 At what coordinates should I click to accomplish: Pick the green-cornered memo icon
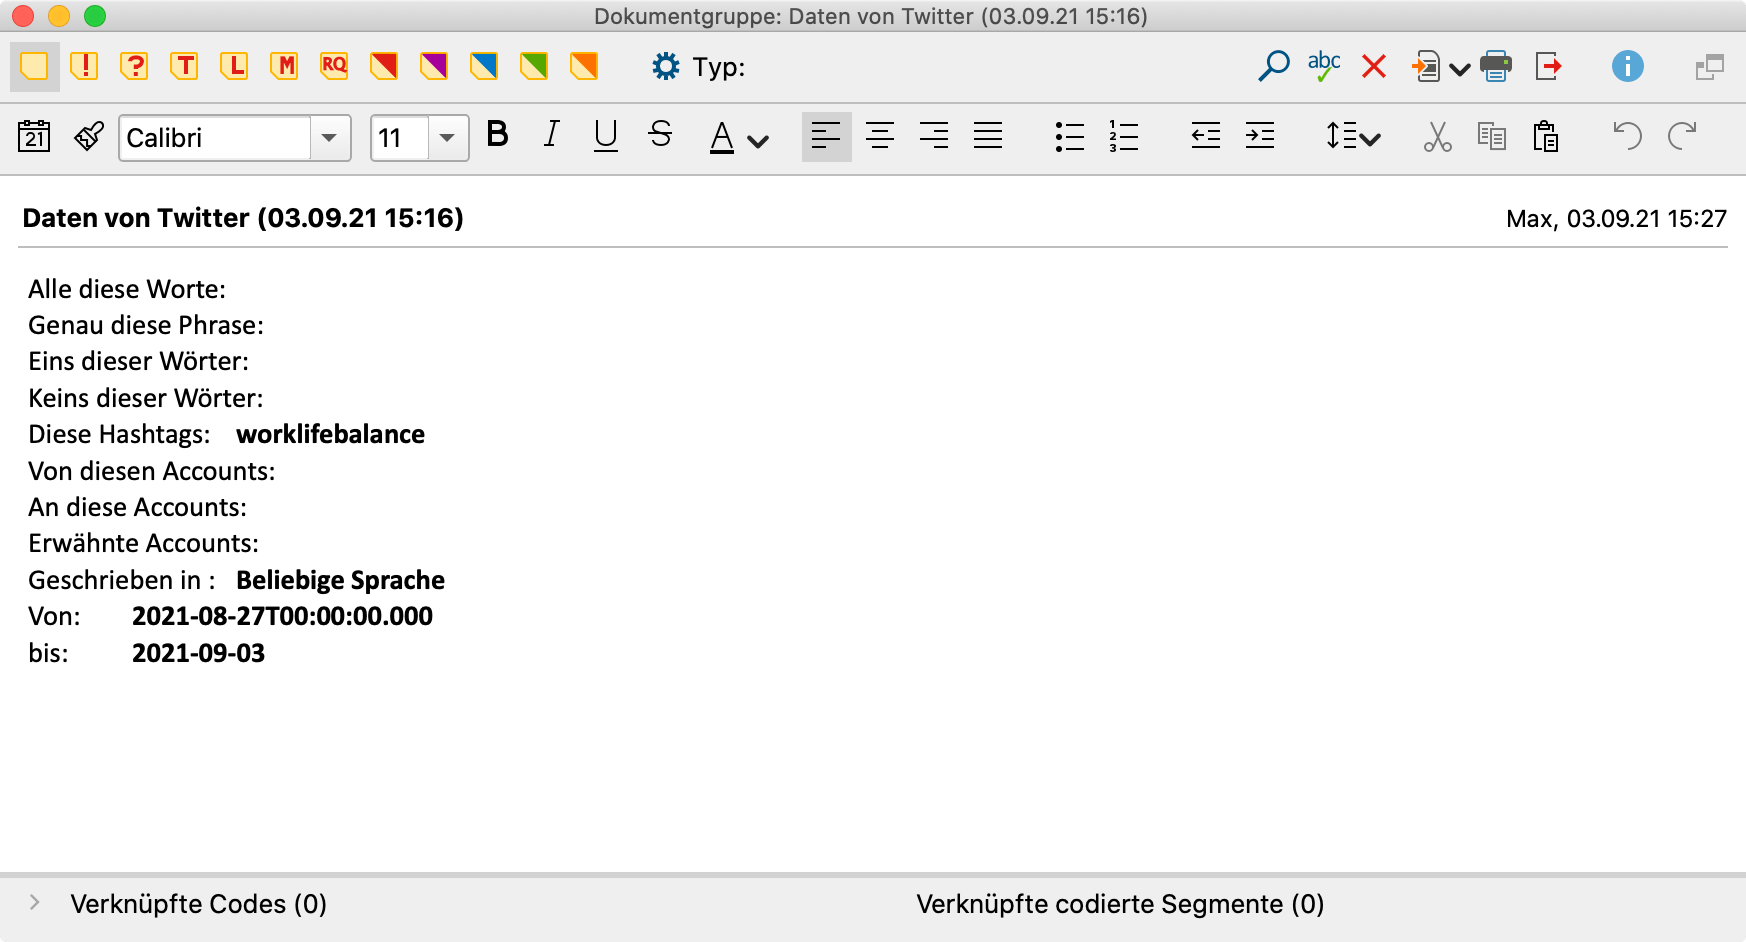(534, 67)
